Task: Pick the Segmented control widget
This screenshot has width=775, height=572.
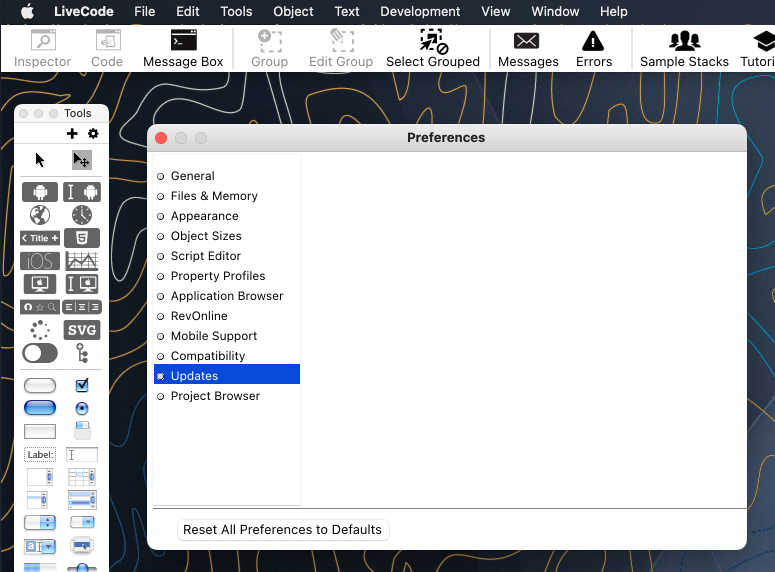Action: click(82, 307)
